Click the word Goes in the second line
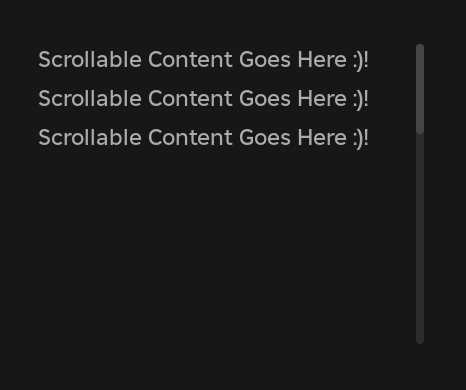Viewport: 466px width, 390px height. (265, 99)
